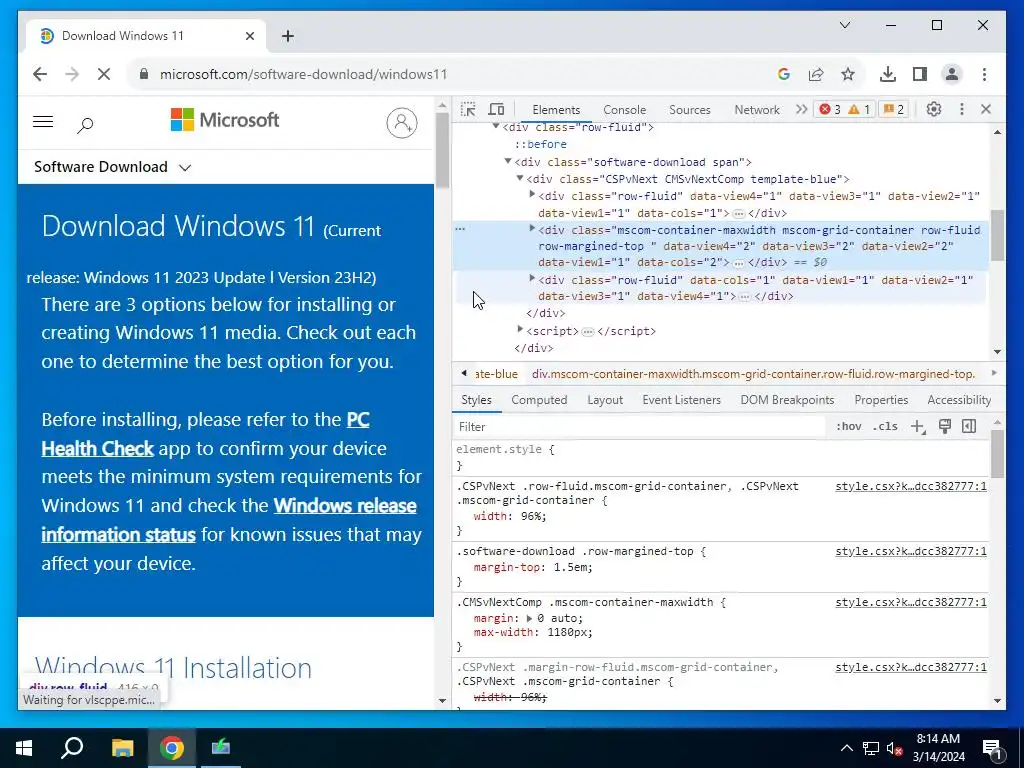Open the Layout pane tab
This screenshot has width=1024, height=768.
tap(605, 400)
